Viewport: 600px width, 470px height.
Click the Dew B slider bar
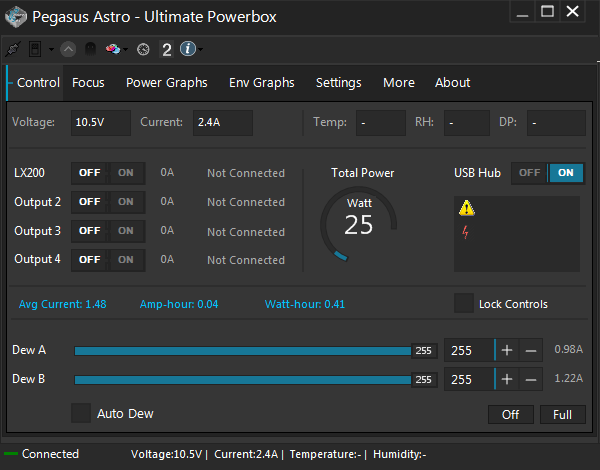(243, 380)
